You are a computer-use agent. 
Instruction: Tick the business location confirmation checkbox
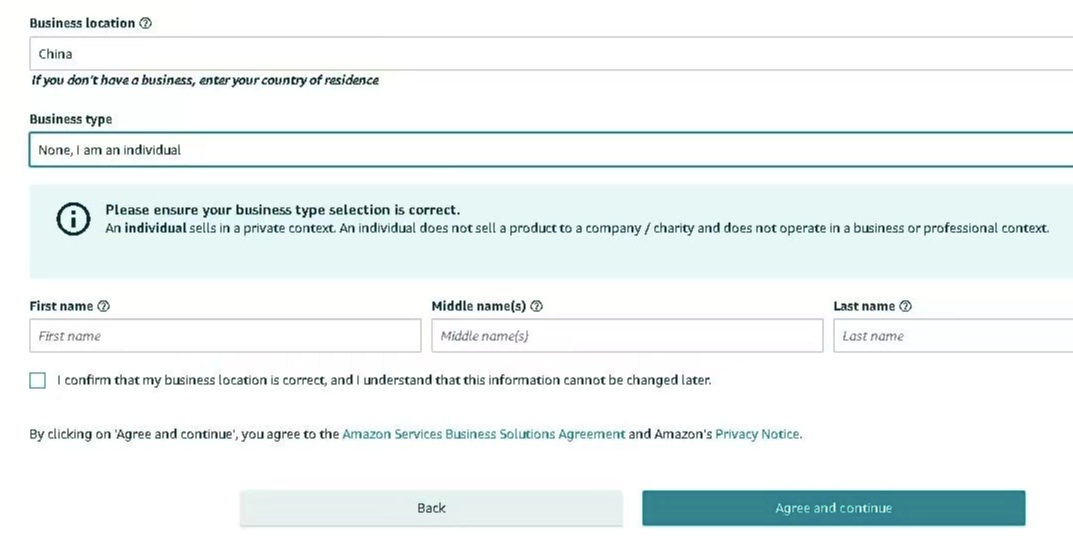coord(38,381)
